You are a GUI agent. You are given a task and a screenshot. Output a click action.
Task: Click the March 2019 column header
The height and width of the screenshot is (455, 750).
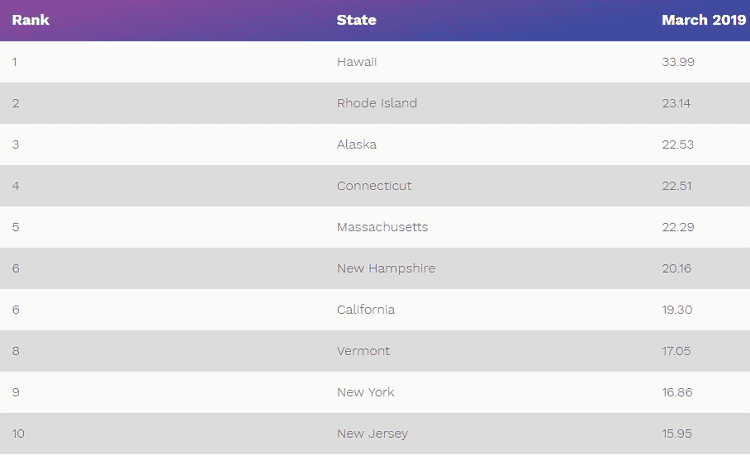tap(698, 20)
